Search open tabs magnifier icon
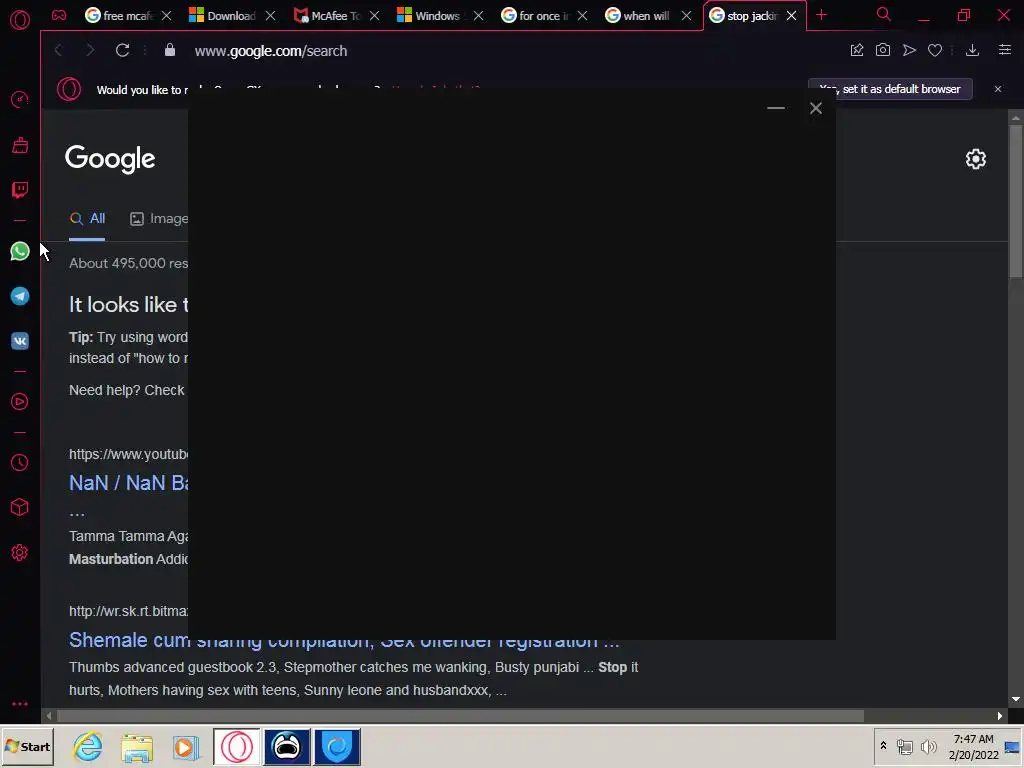Image resolution: width=1024 pixels, height=768 pixels. tap(884, 14)
